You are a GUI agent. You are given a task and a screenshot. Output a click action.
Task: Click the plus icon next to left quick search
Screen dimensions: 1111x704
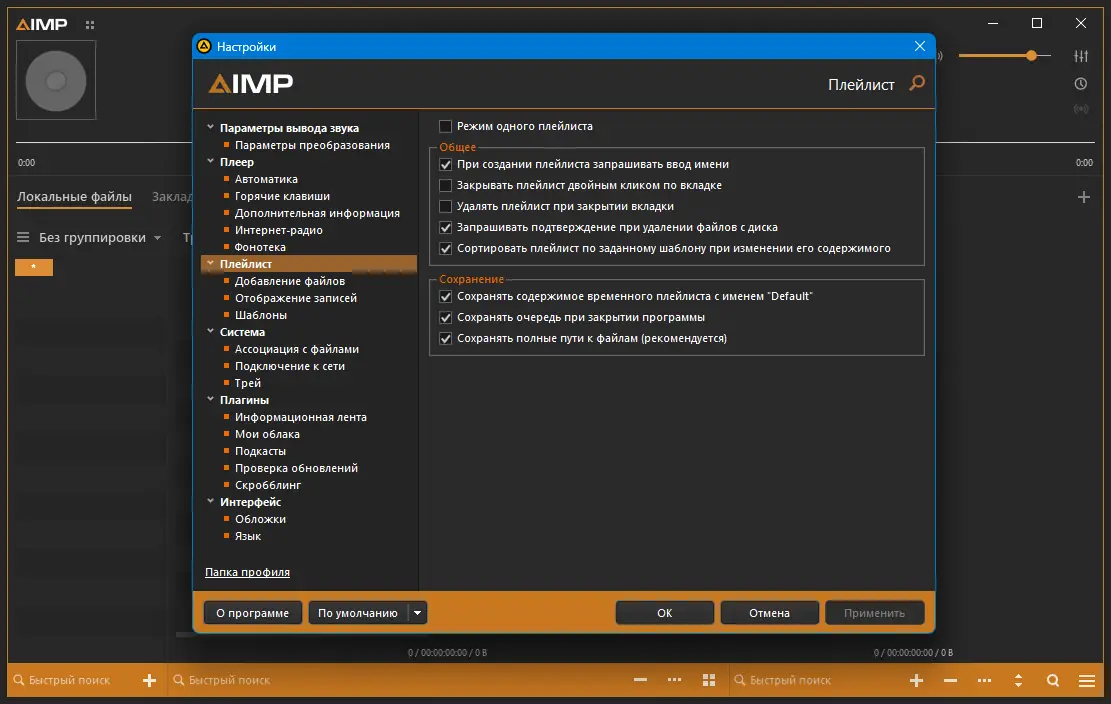149,681
